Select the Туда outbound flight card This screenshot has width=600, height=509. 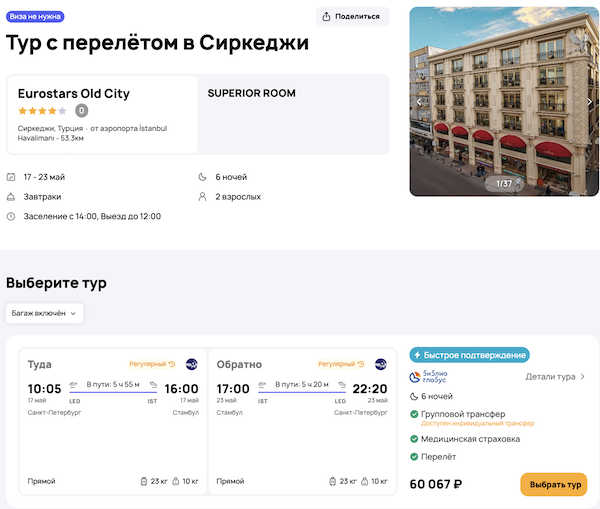(113, 420)
